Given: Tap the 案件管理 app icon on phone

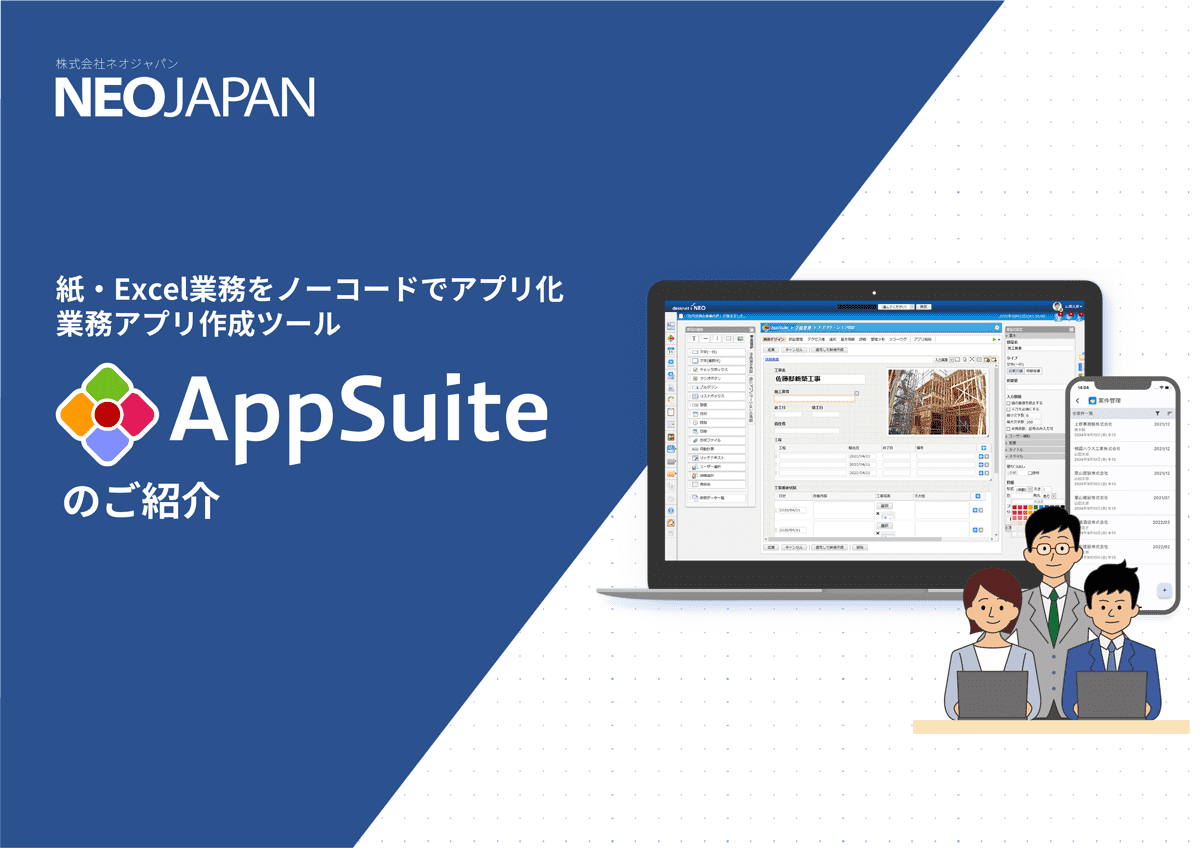Looking at the screenshot, I should click(x=1092, y=400).
